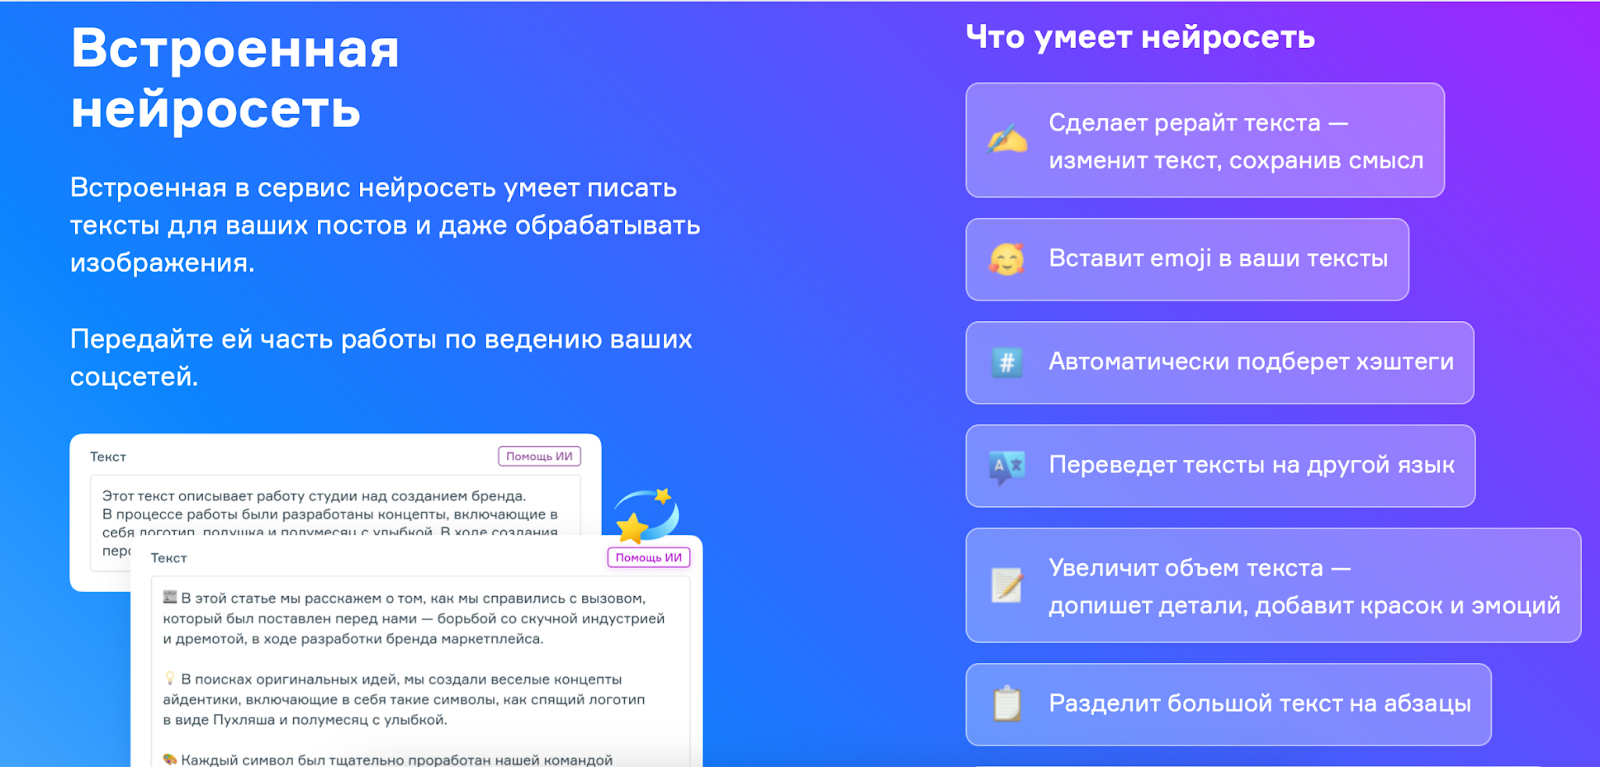Viewport: 1600px width, 767px height.
Task: Select the 'Переведет тексты на другой язык' card
Action: (x=1220, y=466)
